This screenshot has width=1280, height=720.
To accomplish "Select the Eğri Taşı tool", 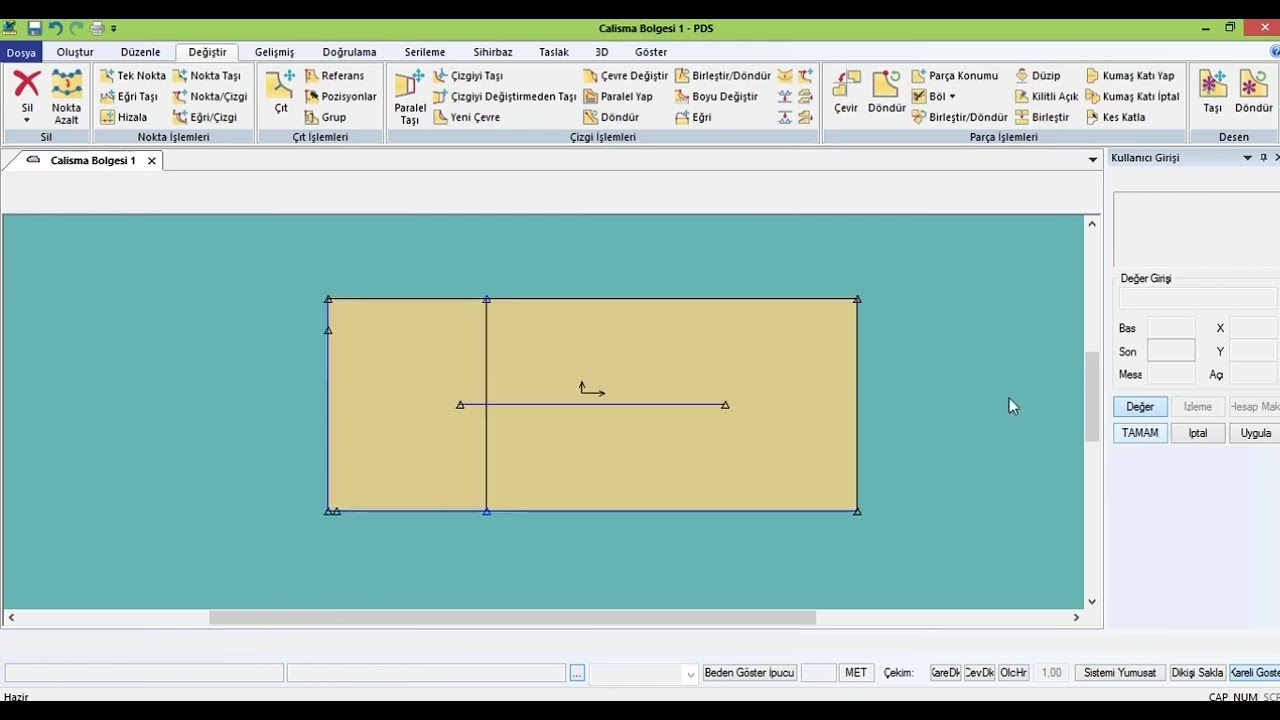I will coord(130,97).
